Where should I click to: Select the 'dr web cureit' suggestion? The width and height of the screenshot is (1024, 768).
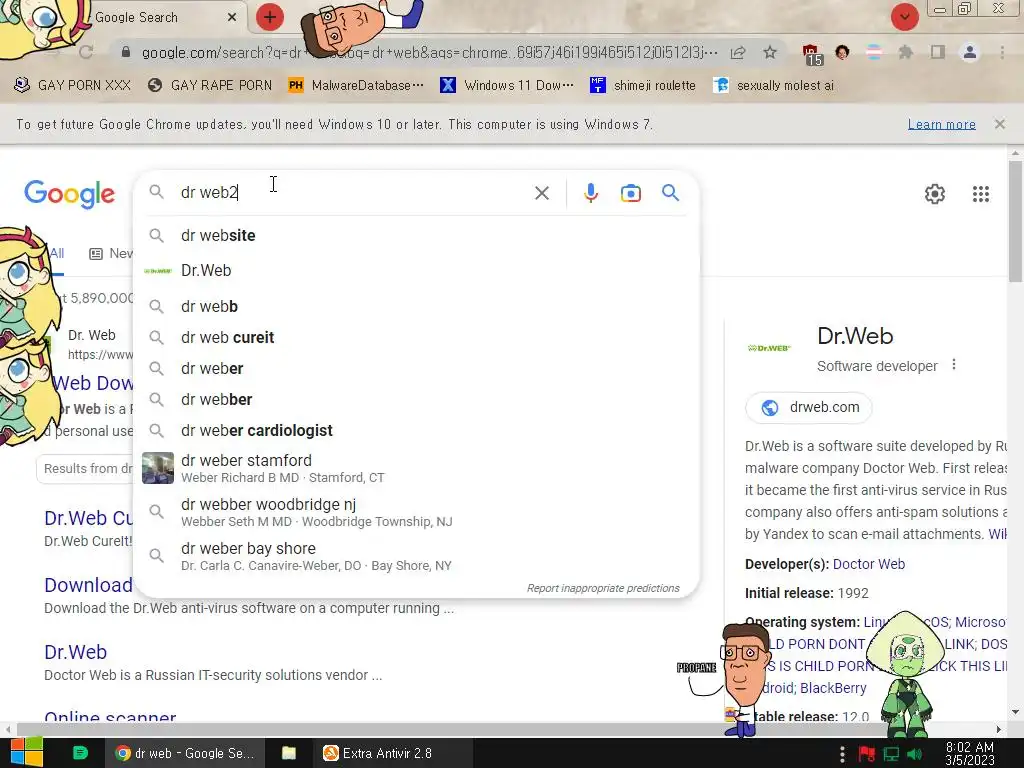(415, 338)
